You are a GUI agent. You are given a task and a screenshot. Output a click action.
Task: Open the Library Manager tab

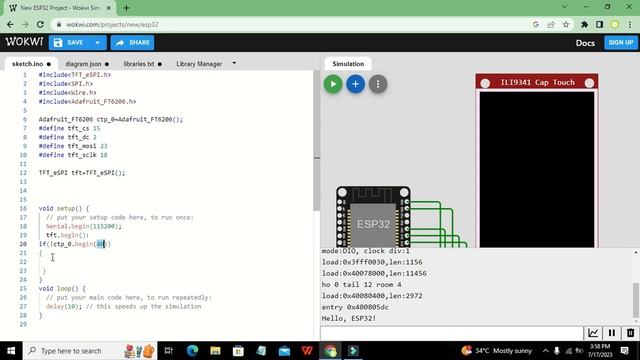coord(199,64)
